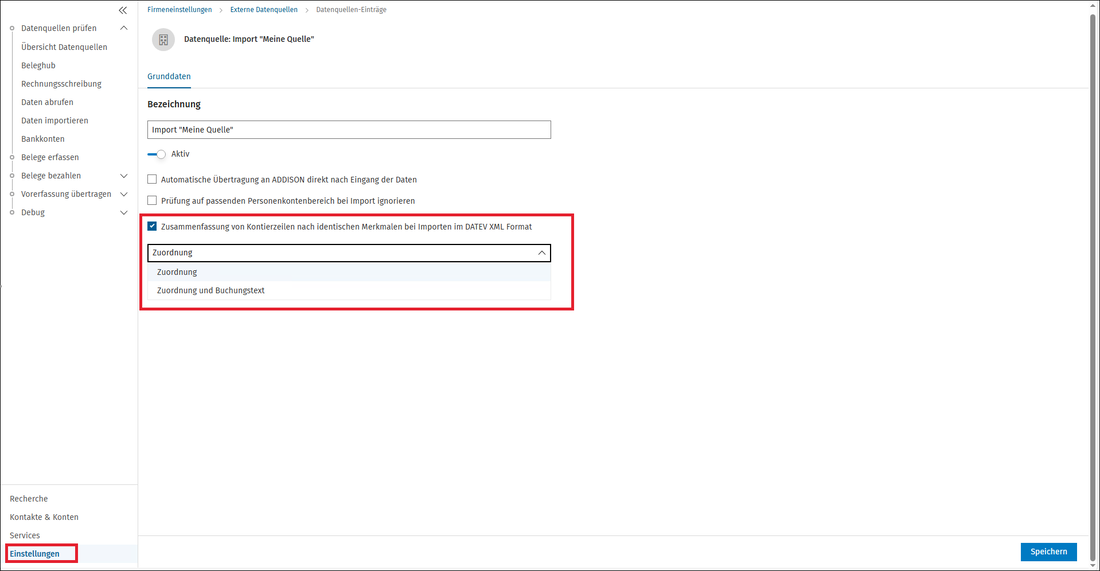Enable automatische Übertragung an ADDISON checkbox
Viewport: 1100px width, 571px height.
tap(152, 180)
